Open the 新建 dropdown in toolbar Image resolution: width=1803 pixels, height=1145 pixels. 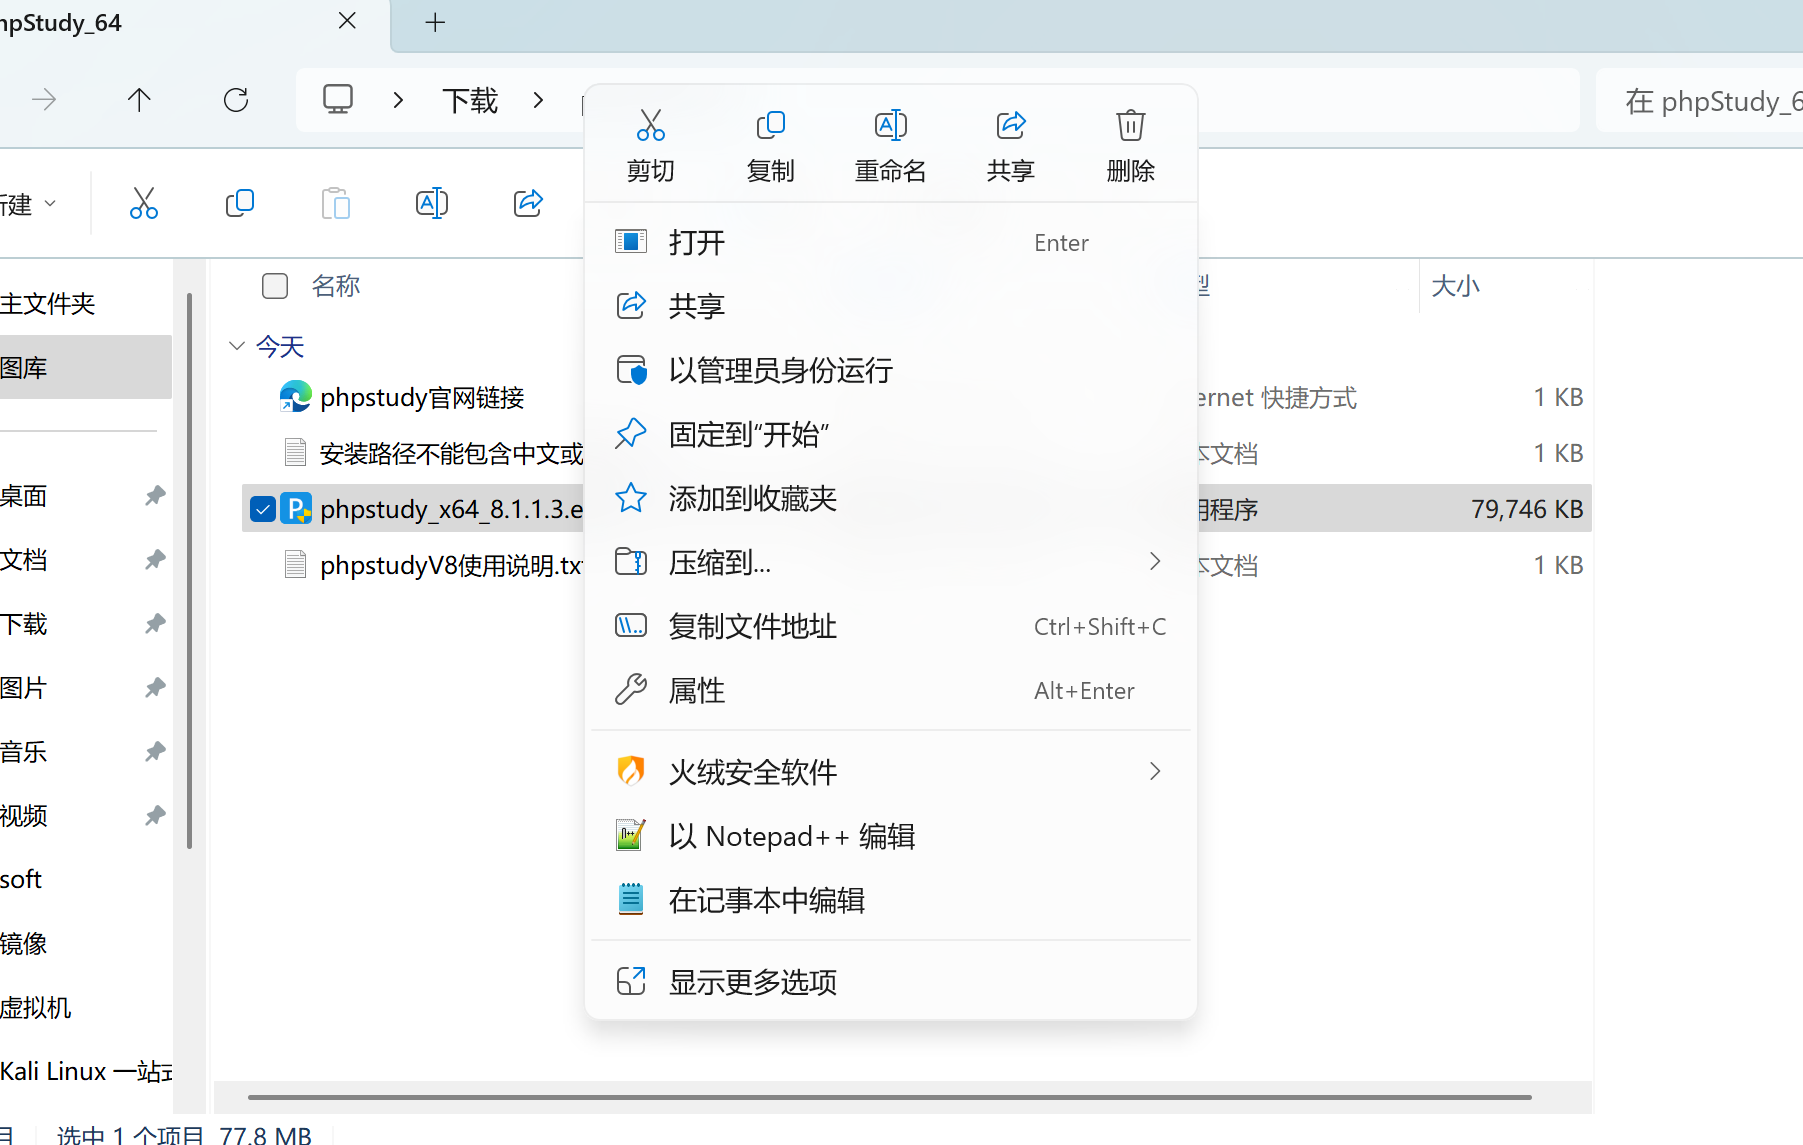(x=28, y=205)
